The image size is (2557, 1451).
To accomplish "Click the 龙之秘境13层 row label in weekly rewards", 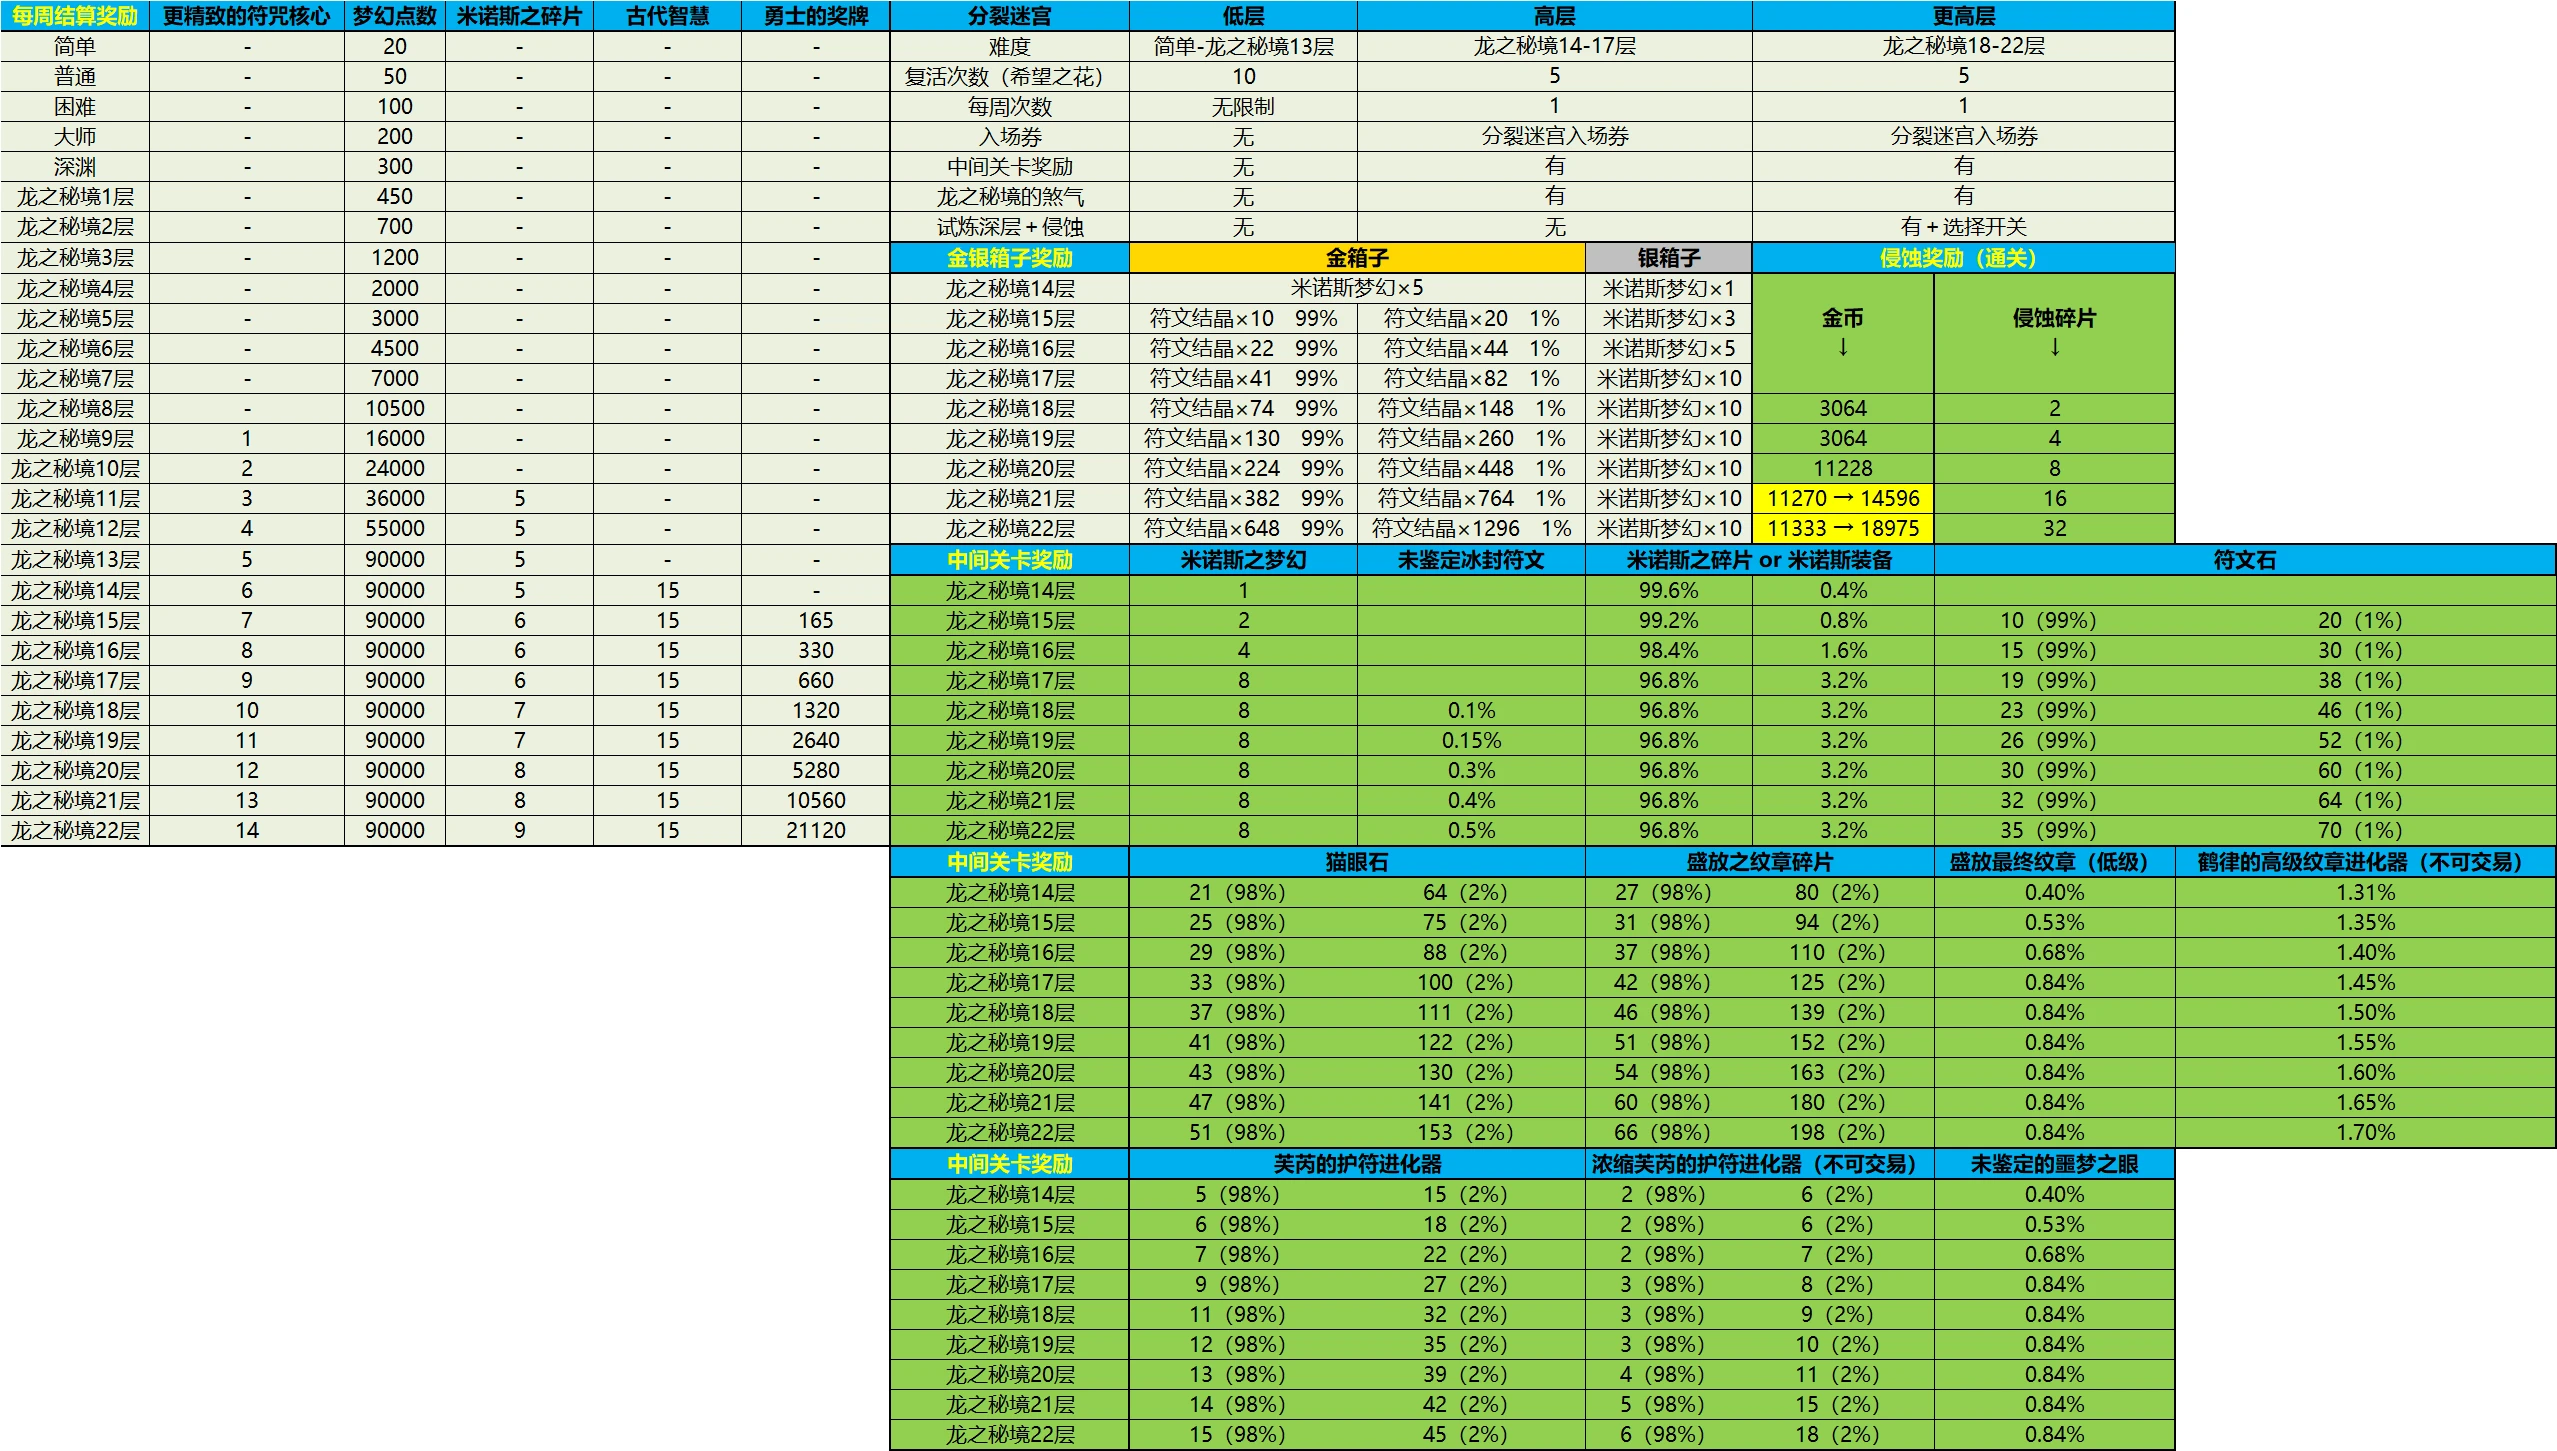I will [75, 560].
